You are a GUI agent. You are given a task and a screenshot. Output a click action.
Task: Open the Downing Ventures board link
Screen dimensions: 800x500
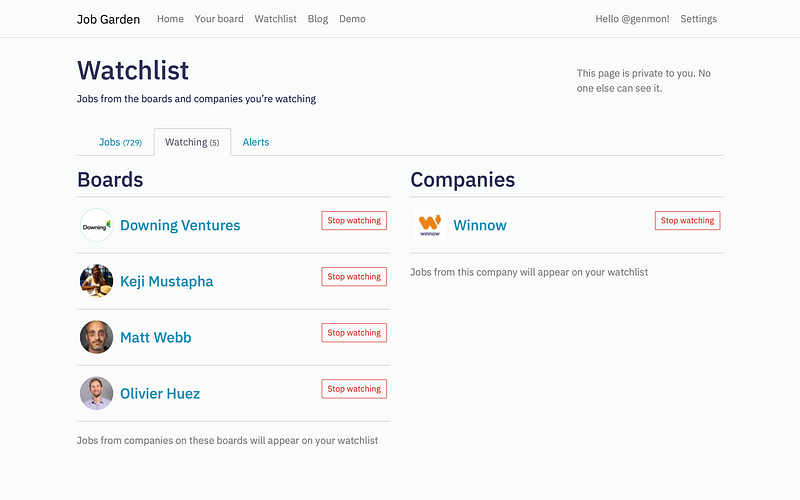tap(180, 225)
